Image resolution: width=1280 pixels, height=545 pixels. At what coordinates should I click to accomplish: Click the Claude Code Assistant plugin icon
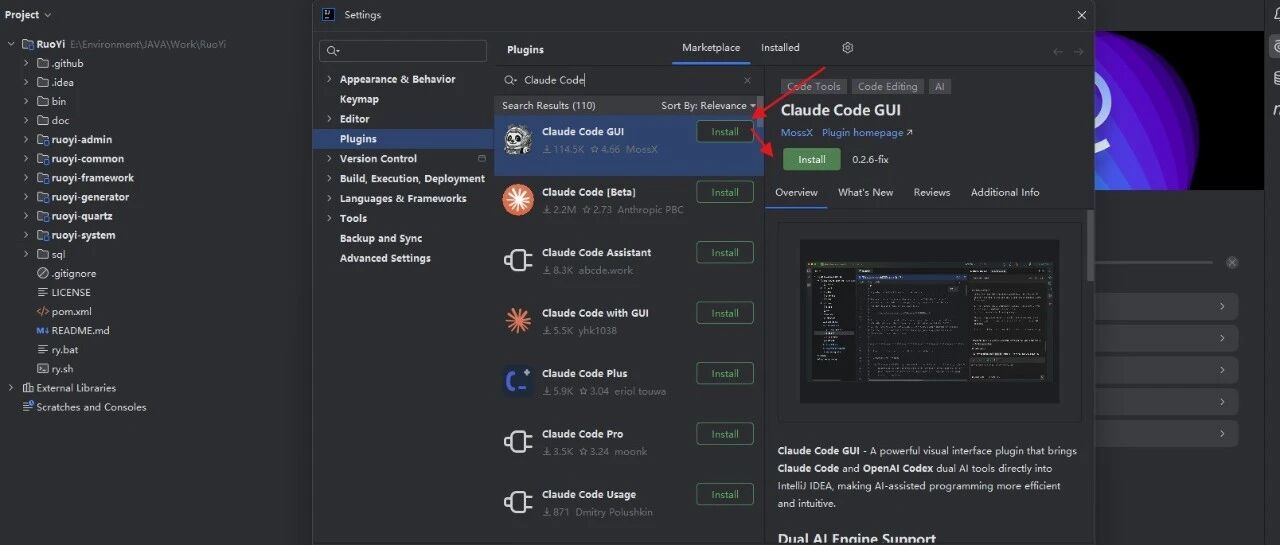pyautogui.click(x=518, y=261)
